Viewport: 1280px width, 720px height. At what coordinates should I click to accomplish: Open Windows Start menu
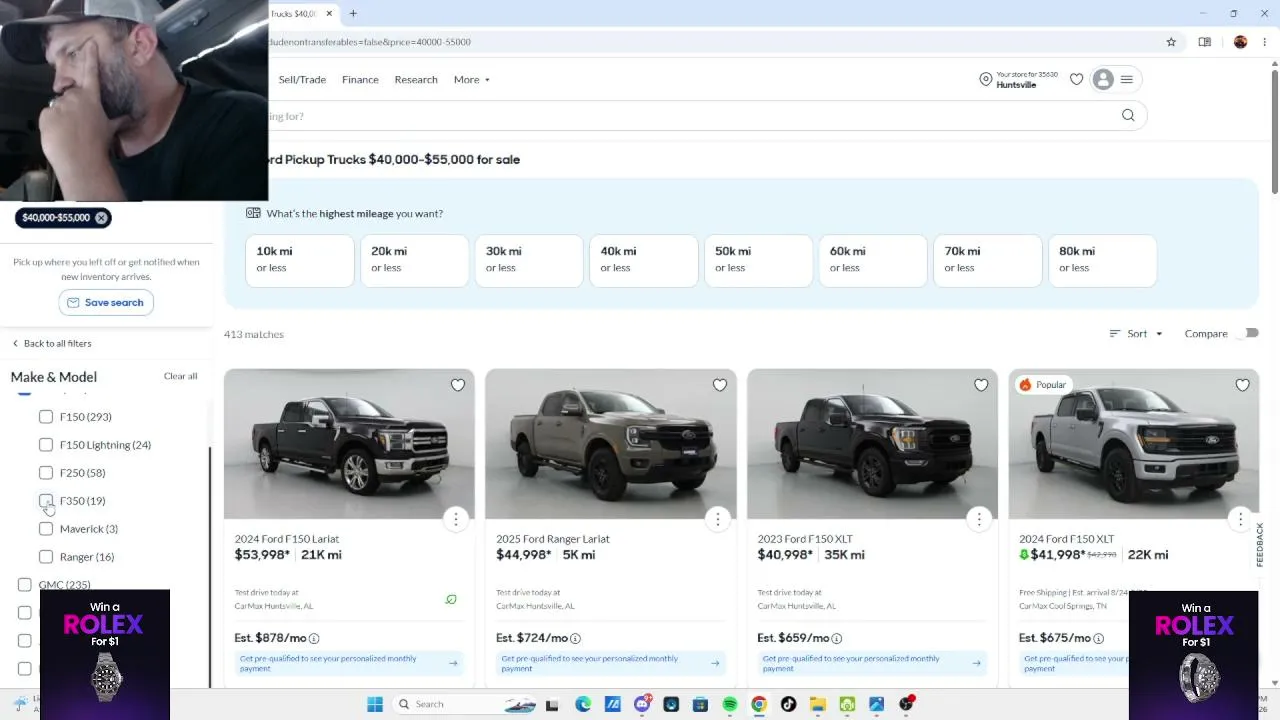click(x=375, y=704)
